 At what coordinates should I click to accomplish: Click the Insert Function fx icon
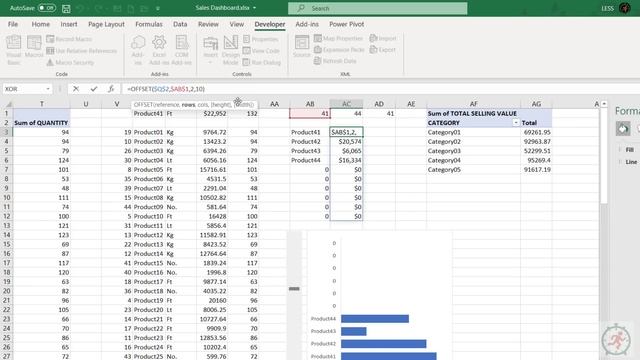click(x=111, y=89)
